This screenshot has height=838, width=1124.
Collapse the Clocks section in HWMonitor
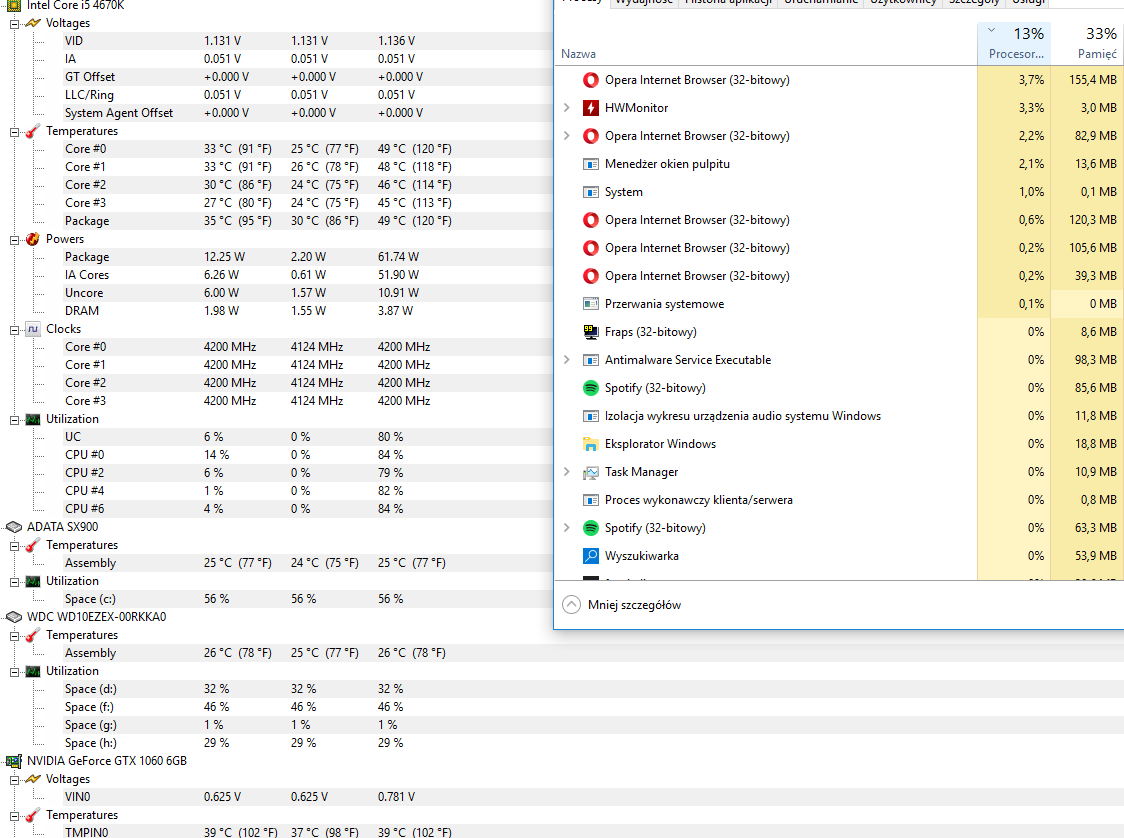pos(15,329)
